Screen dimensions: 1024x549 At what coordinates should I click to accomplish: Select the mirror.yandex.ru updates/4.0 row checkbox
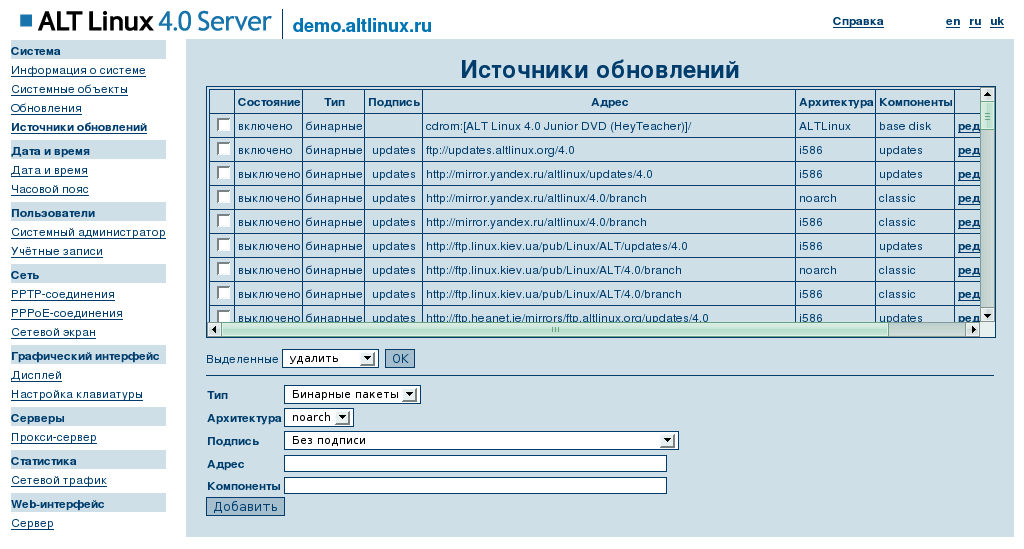pos(223,173)
